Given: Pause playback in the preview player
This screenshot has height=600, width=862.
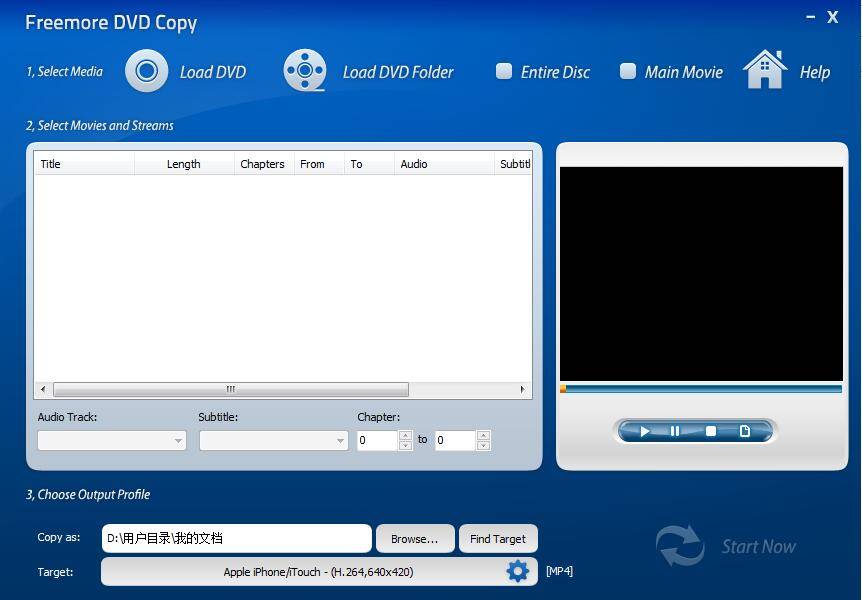Looking at the screenshot, I should 674,430.
